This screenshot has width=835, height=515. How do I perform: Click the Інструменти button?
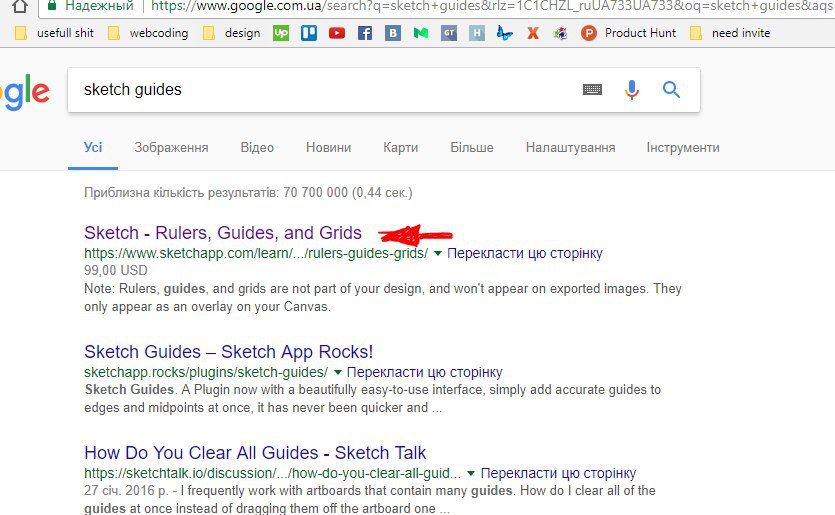pyautogui.click(x=683, y=148)
